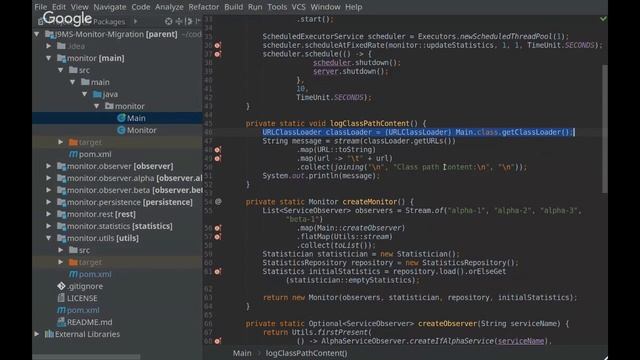Click the LICENSE file icon
The width and height of the screenshot is (640, 360).
point(61,298)
